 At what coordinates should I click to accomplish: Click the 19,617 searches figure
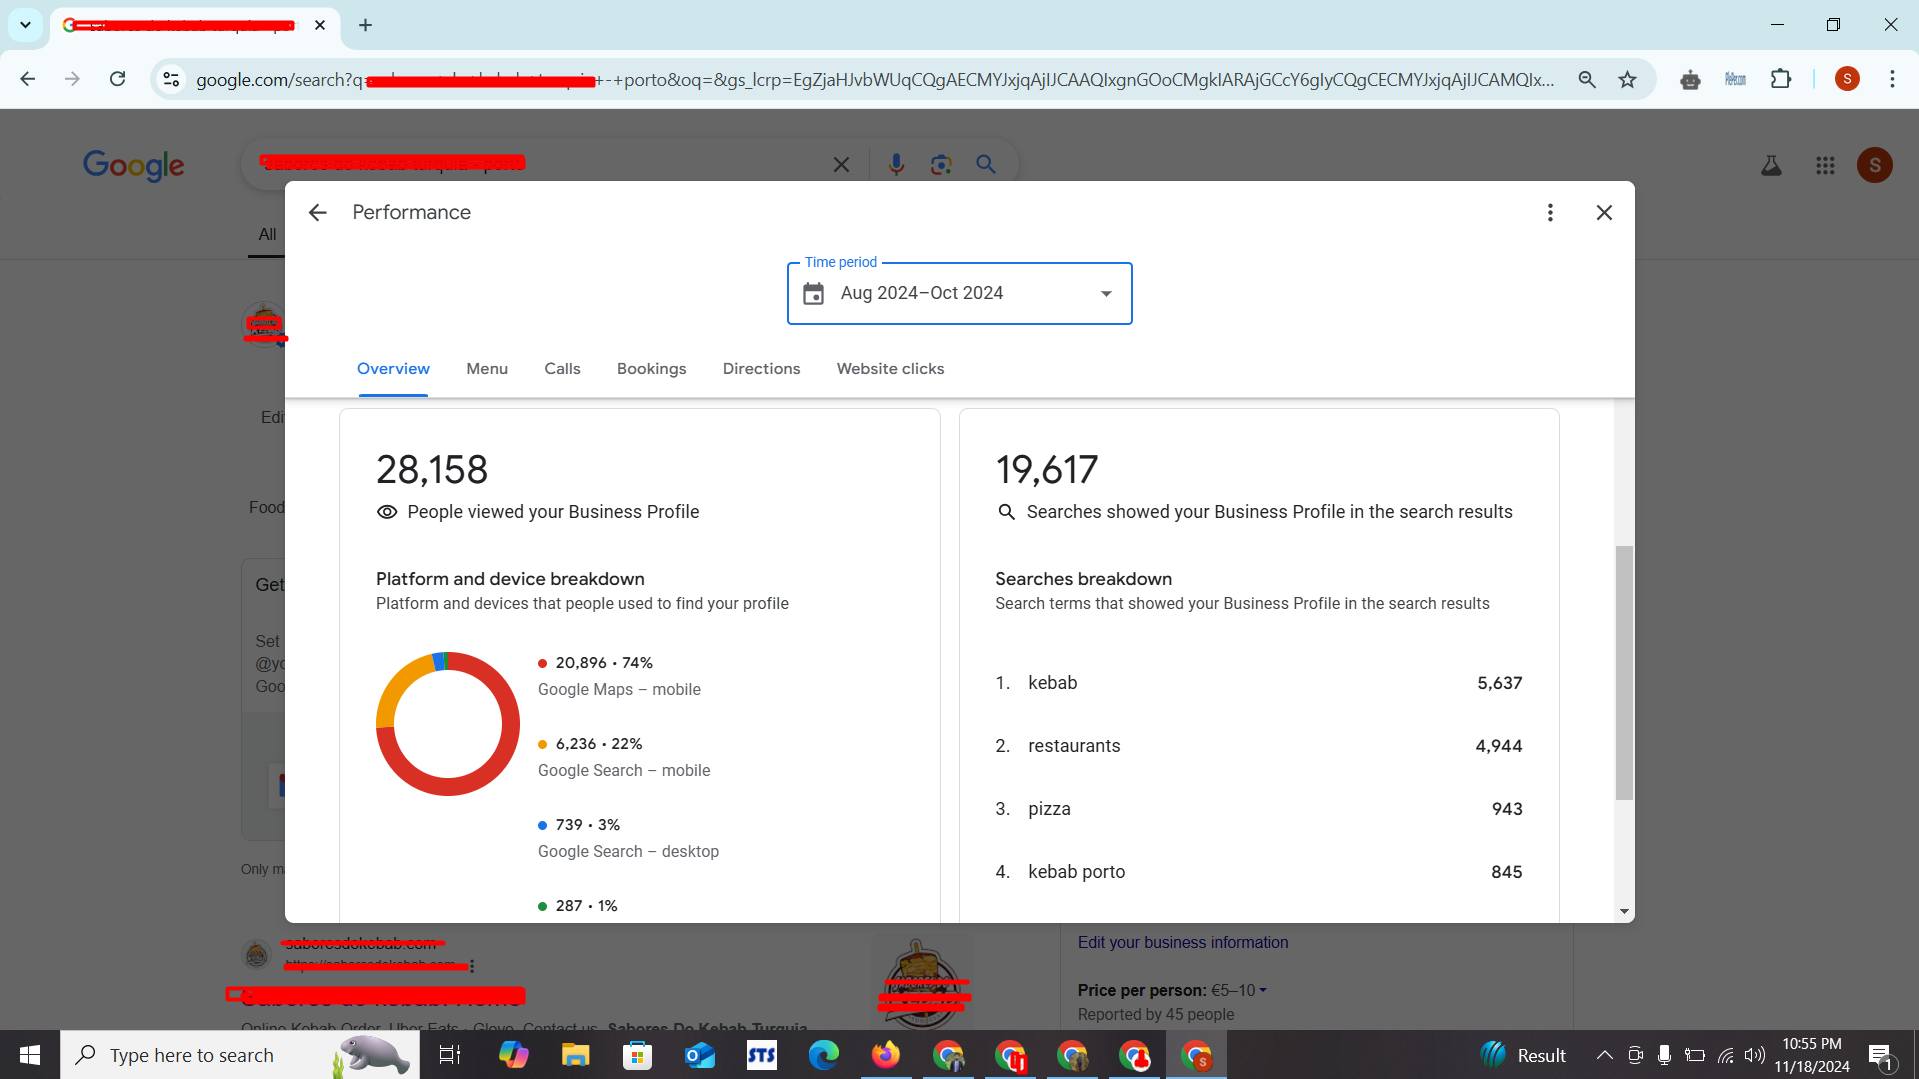[1046, 470]
